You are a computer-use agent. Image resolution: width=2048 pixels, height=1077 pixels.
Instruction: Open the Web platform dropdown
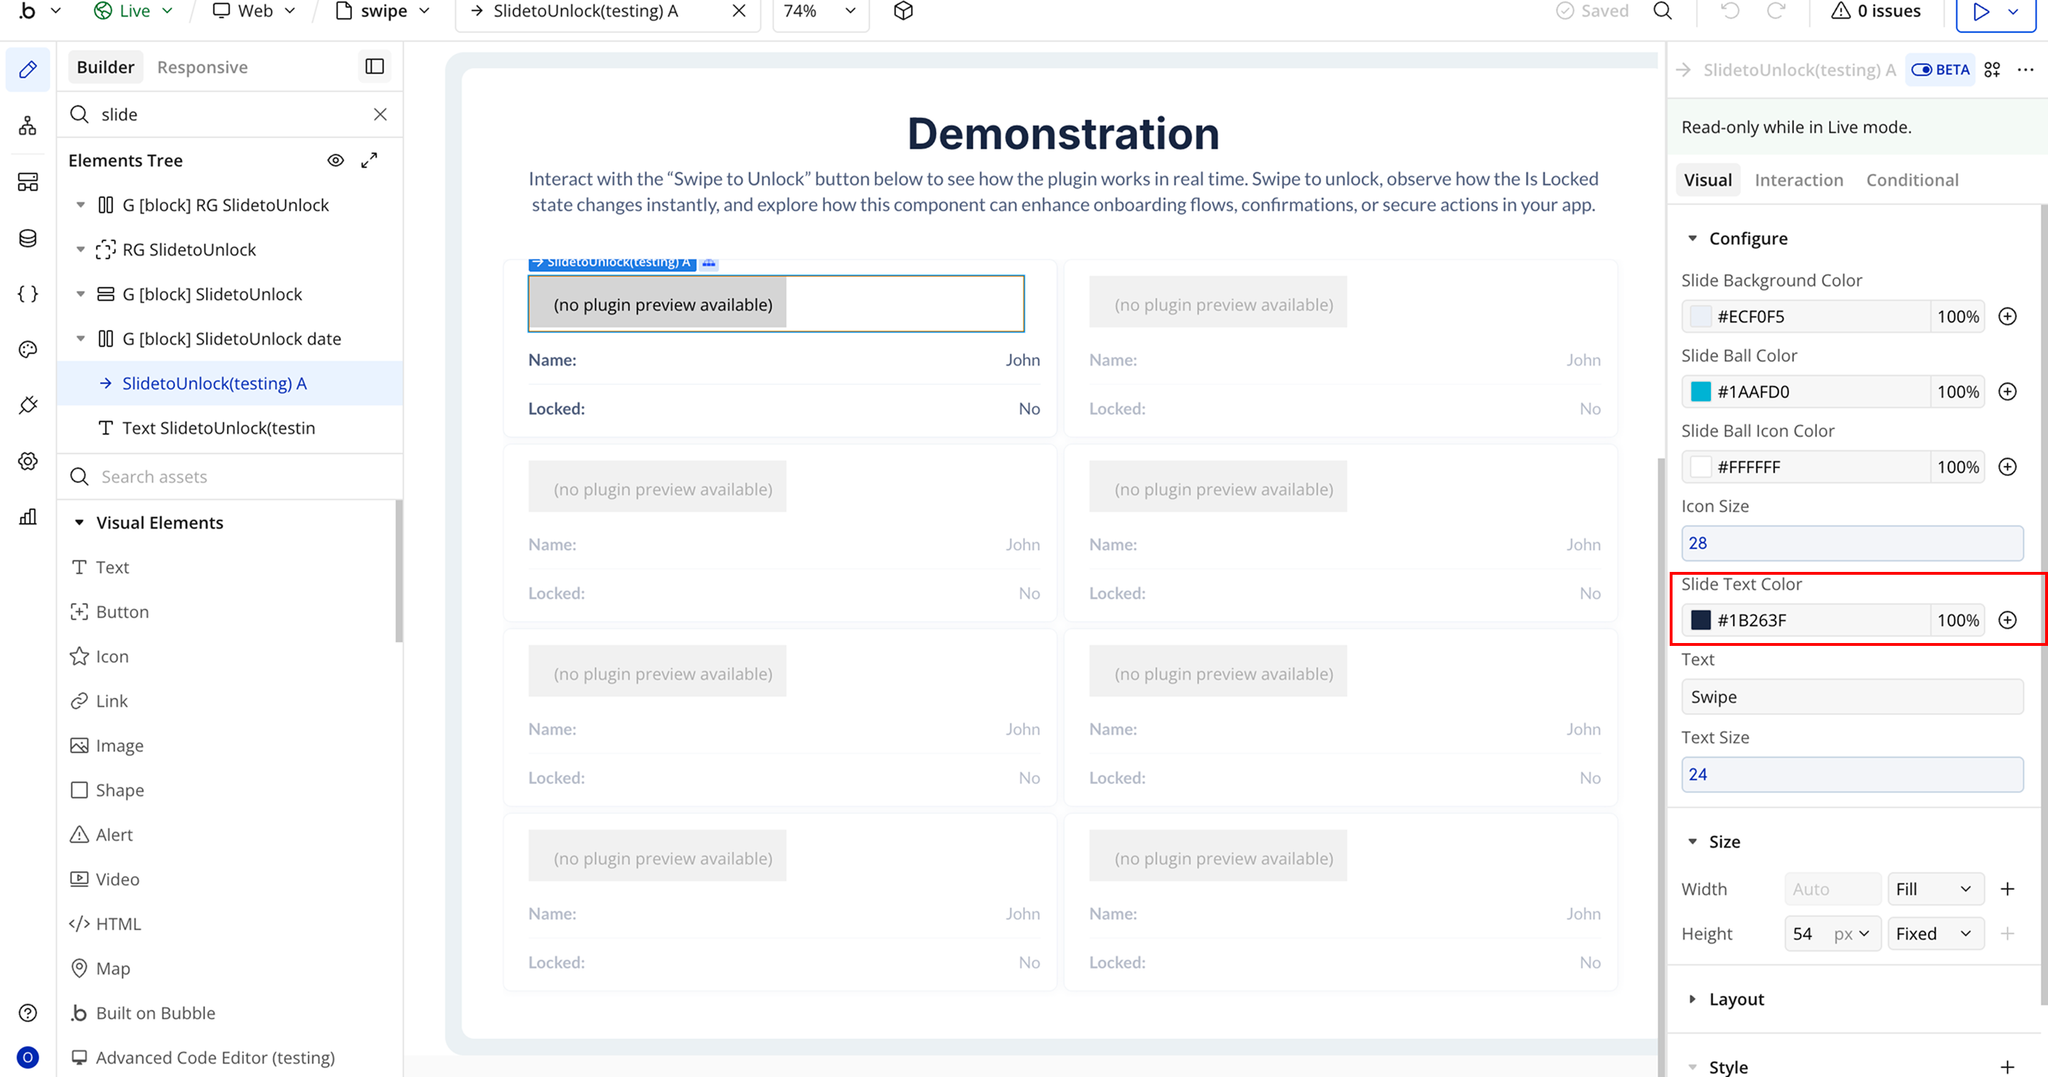click(x=254, y=11)
